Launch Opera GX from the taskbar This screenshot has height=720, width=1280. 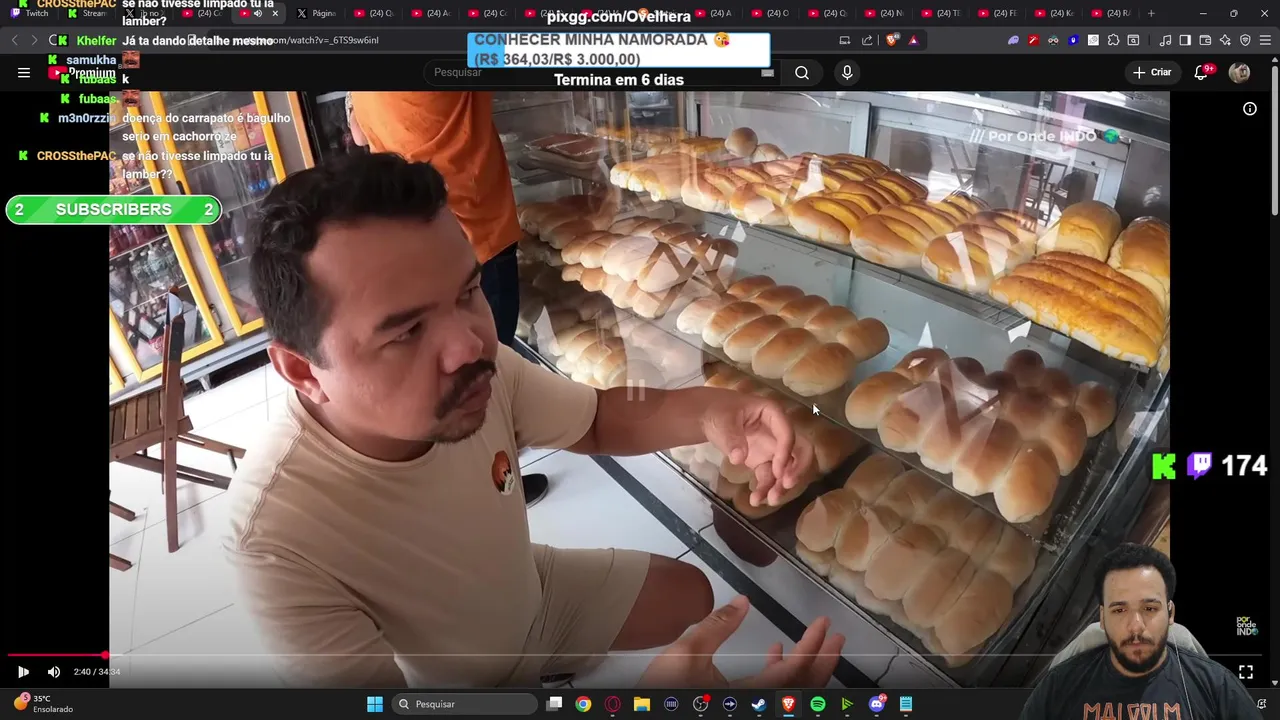[x=612, y=704]
